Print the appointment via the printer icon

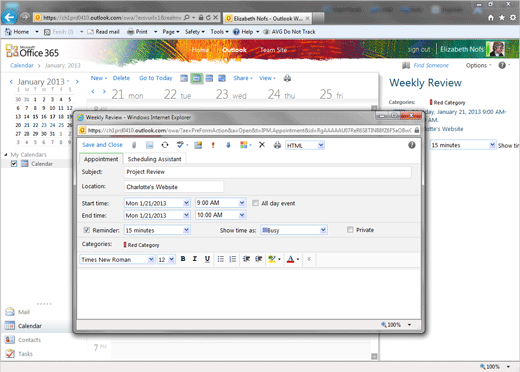pyautogui.click(x=277, y=145)
